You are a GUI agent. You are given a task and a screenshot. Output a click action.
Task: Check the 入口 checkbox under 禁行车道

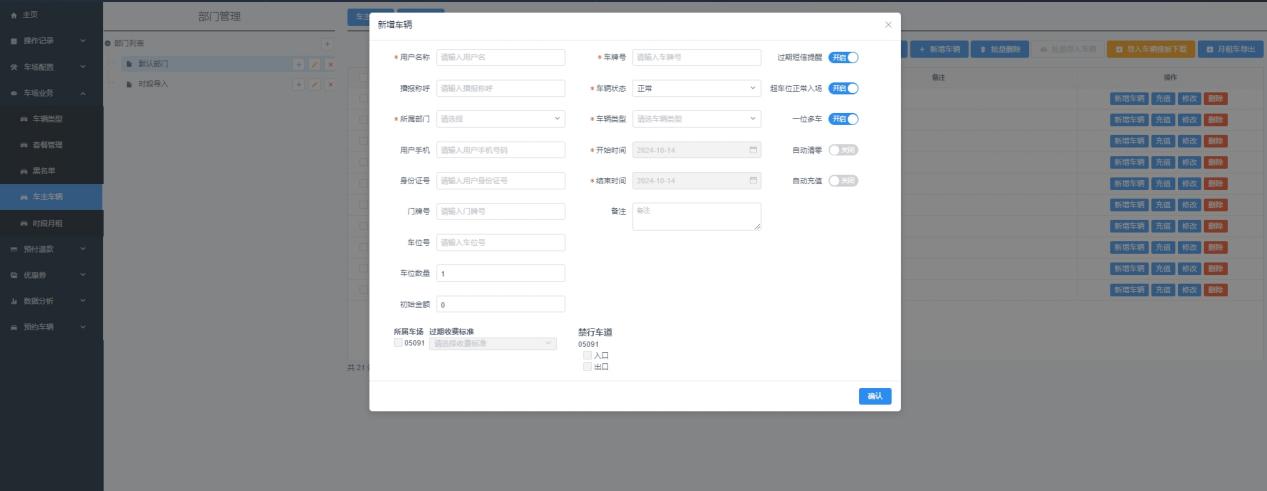click(587, 355)
